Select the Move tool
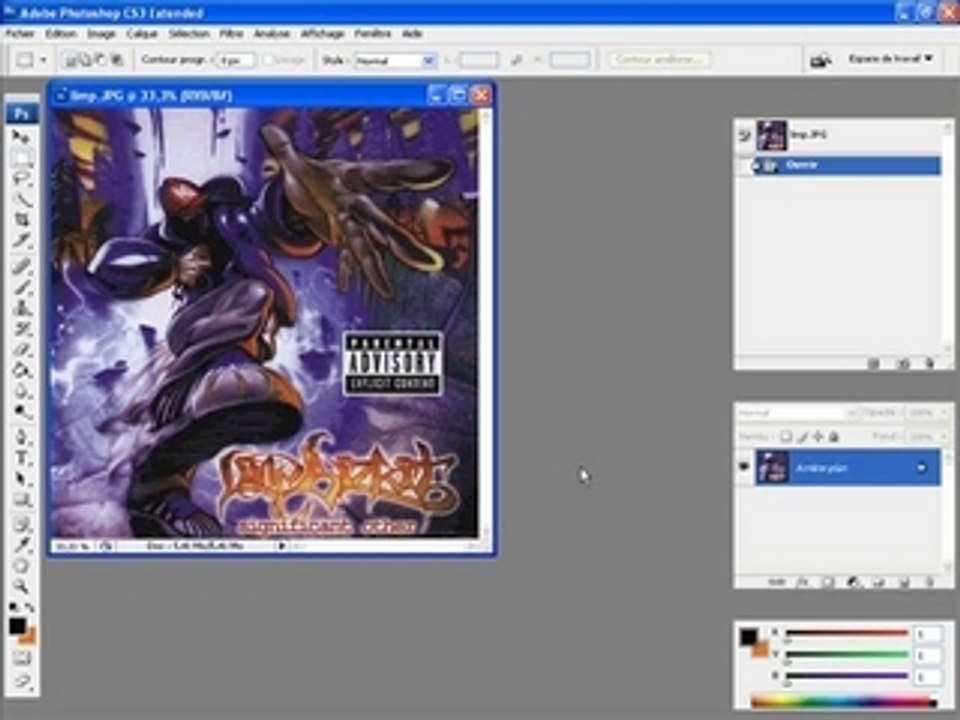Image resolution: width=960 pixels, height=720 pixels. (22, 138)
